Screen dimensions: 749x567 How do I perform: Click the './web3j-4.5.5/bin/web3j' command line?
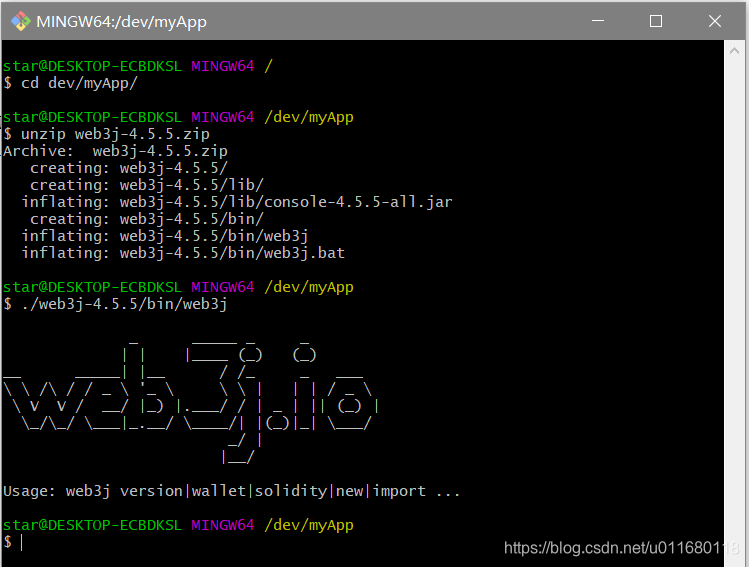115,304
